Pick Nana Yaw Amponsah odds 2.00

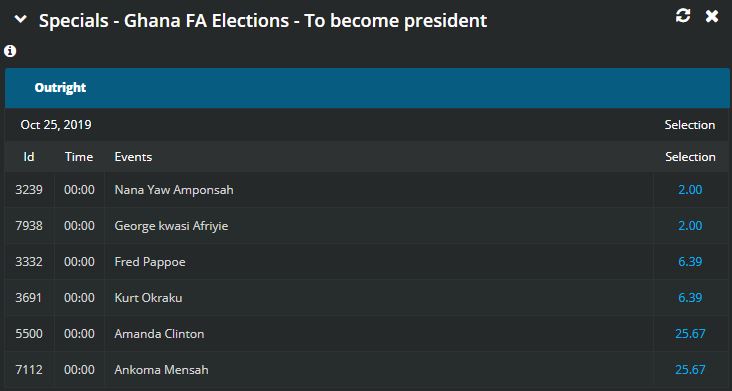pos(690,190)
